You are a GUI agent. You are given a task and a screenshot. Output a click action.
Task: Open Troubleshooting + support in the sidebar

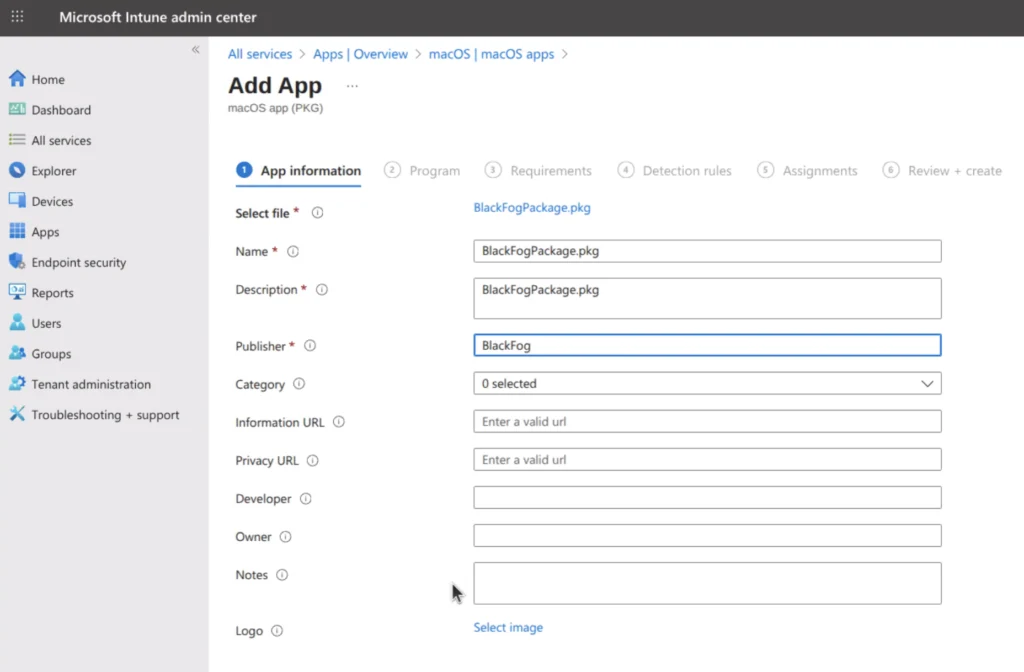[105, 415]
